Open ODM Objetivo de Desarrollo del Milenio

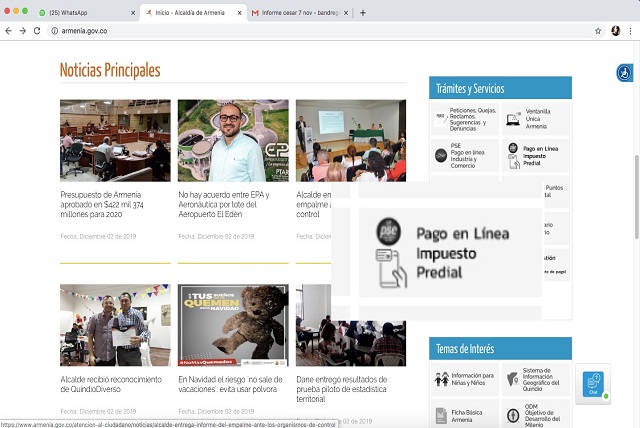click(x=536, y=415)
